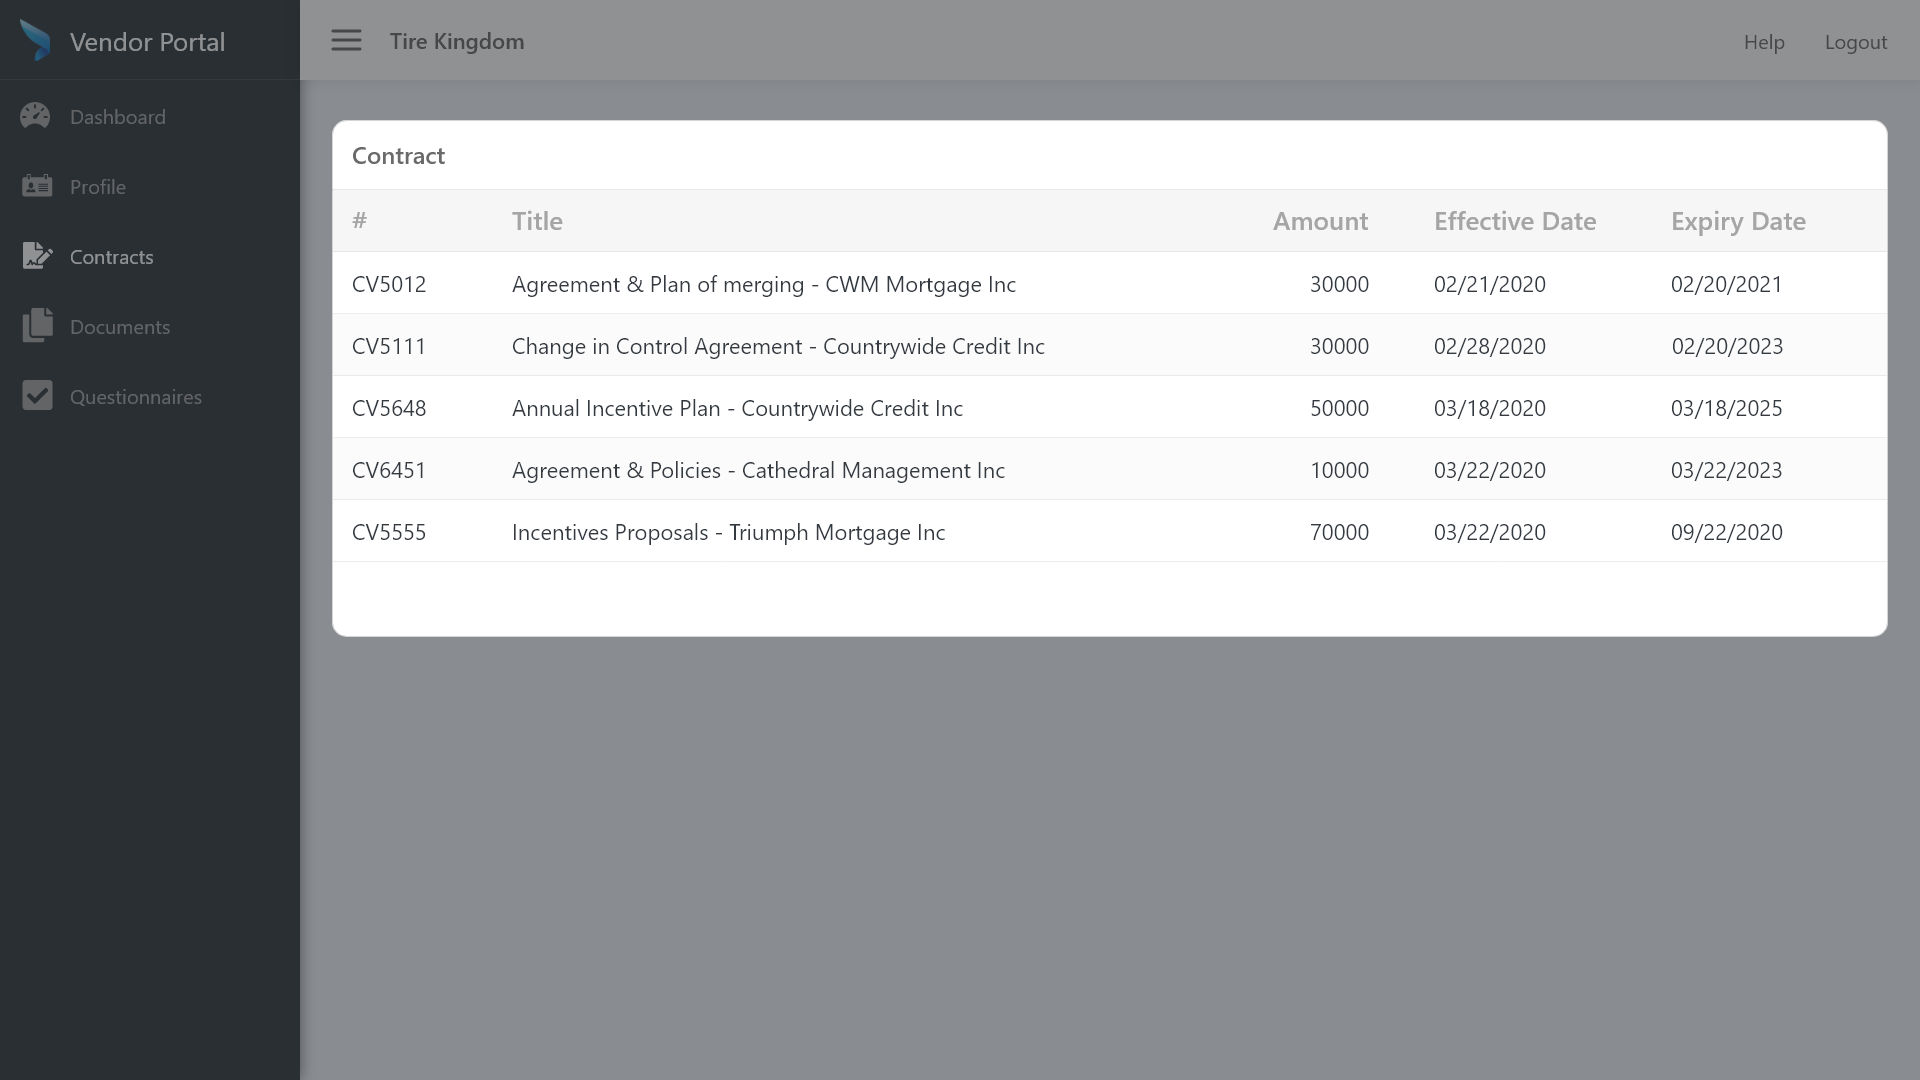The width and height of the screenshot is (1920, 1080).
Task: Navigate to Dashboard from the sidebar
Action: click(117, 116)
